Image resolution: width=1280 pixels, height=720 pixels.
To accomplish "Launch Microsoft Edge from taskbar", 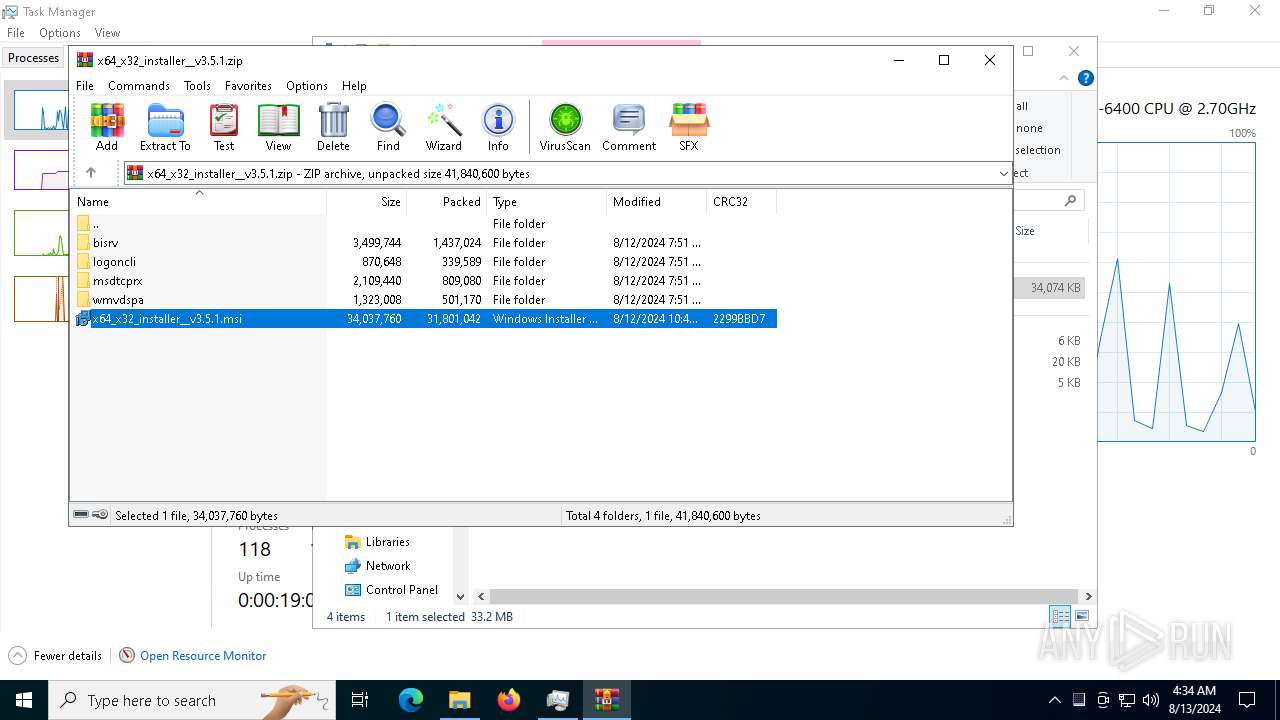I will (411, 700).
